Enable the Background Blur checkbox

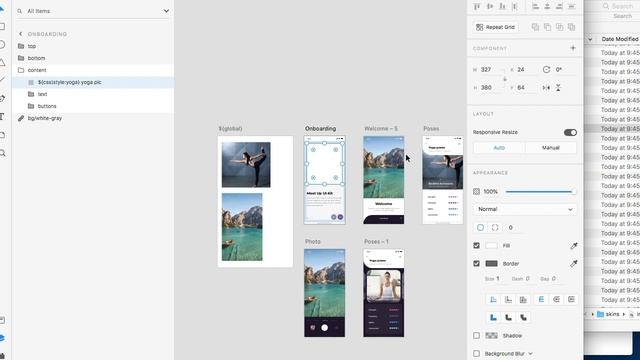click(x=476, y=353)
